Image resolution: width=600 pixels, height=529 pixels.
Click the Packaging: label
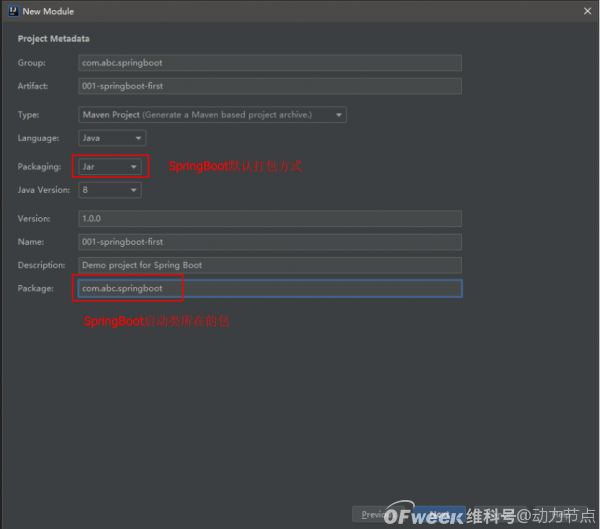click(x=39, y=167)
